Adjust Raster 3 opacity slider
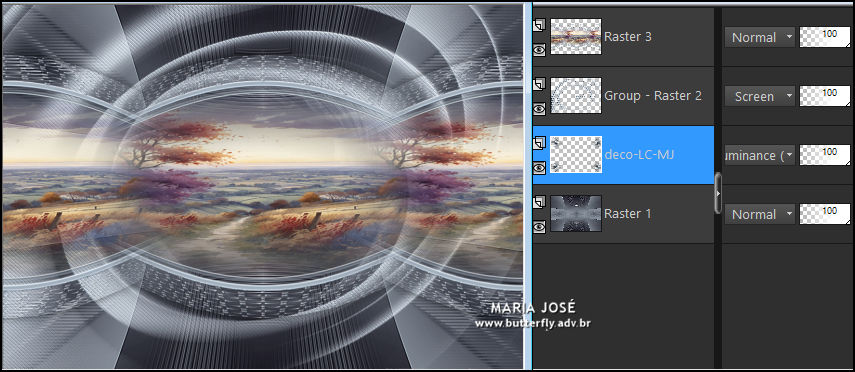Image resolution: width=855 pixels, height=372 pixels. (x=825, y=37)
